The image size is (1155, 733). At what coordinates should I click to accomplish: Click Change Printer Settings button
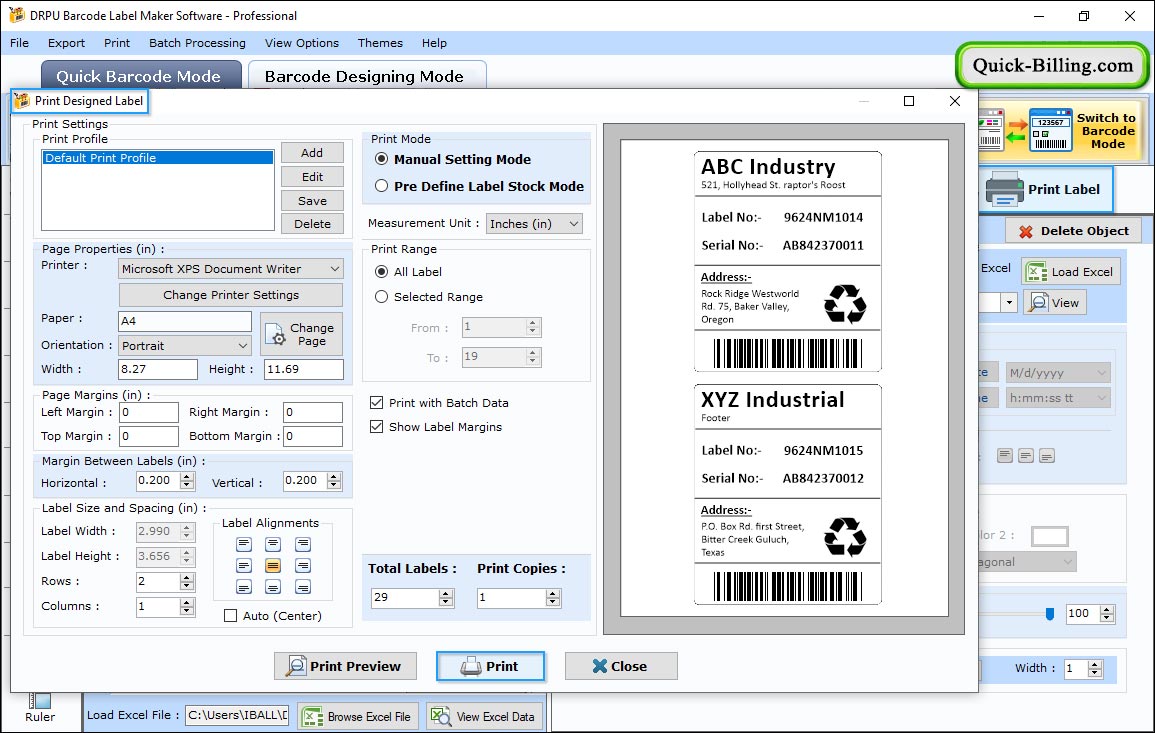click(231, 295)
